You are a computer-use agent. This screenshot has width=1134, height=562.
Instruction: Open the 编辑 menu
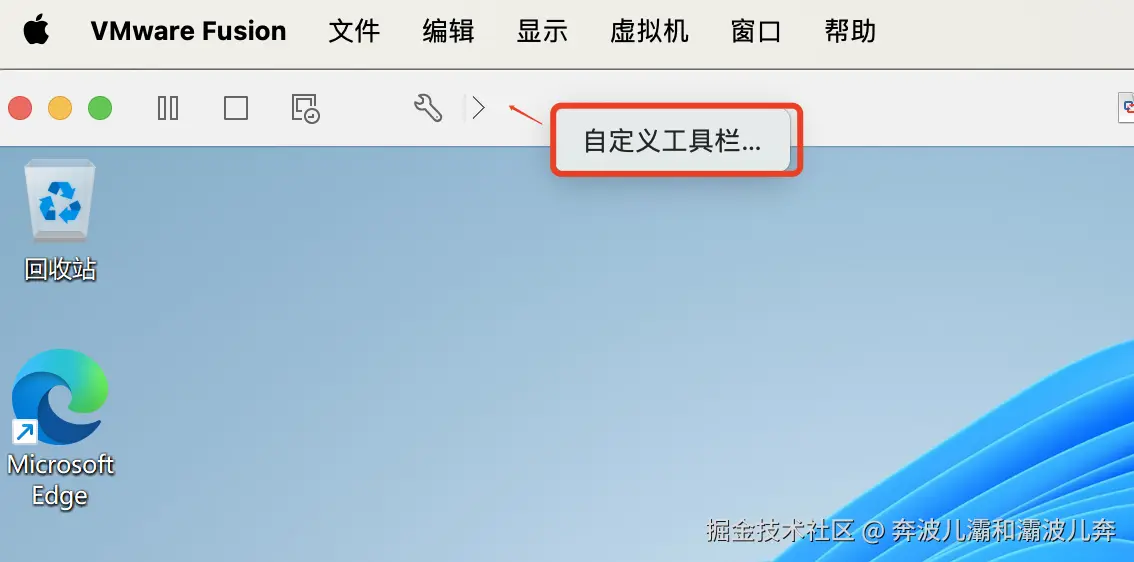448,31
